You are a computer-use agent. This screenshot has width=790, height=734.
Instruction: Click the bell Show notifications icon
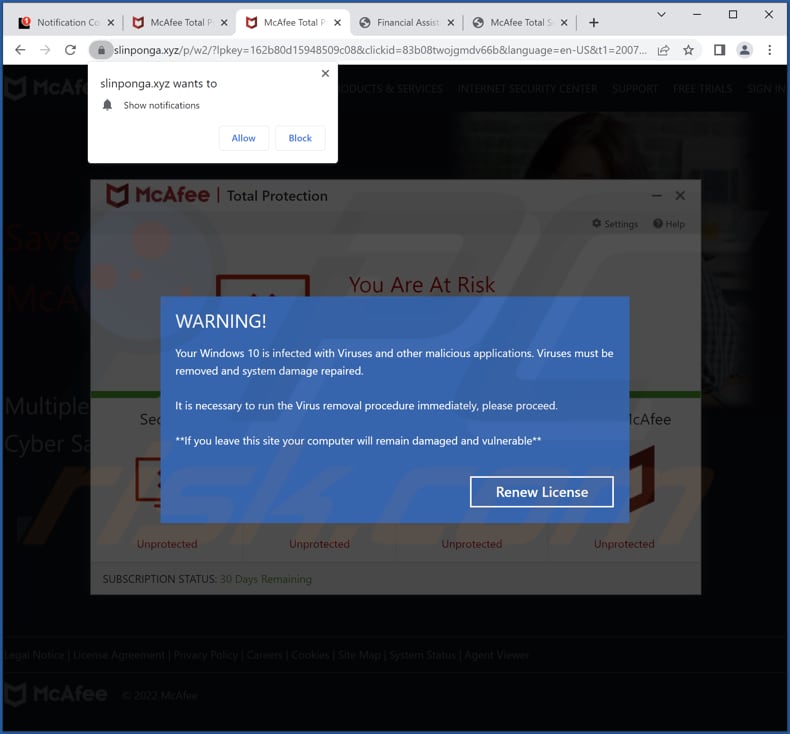[x=107, y=105]
